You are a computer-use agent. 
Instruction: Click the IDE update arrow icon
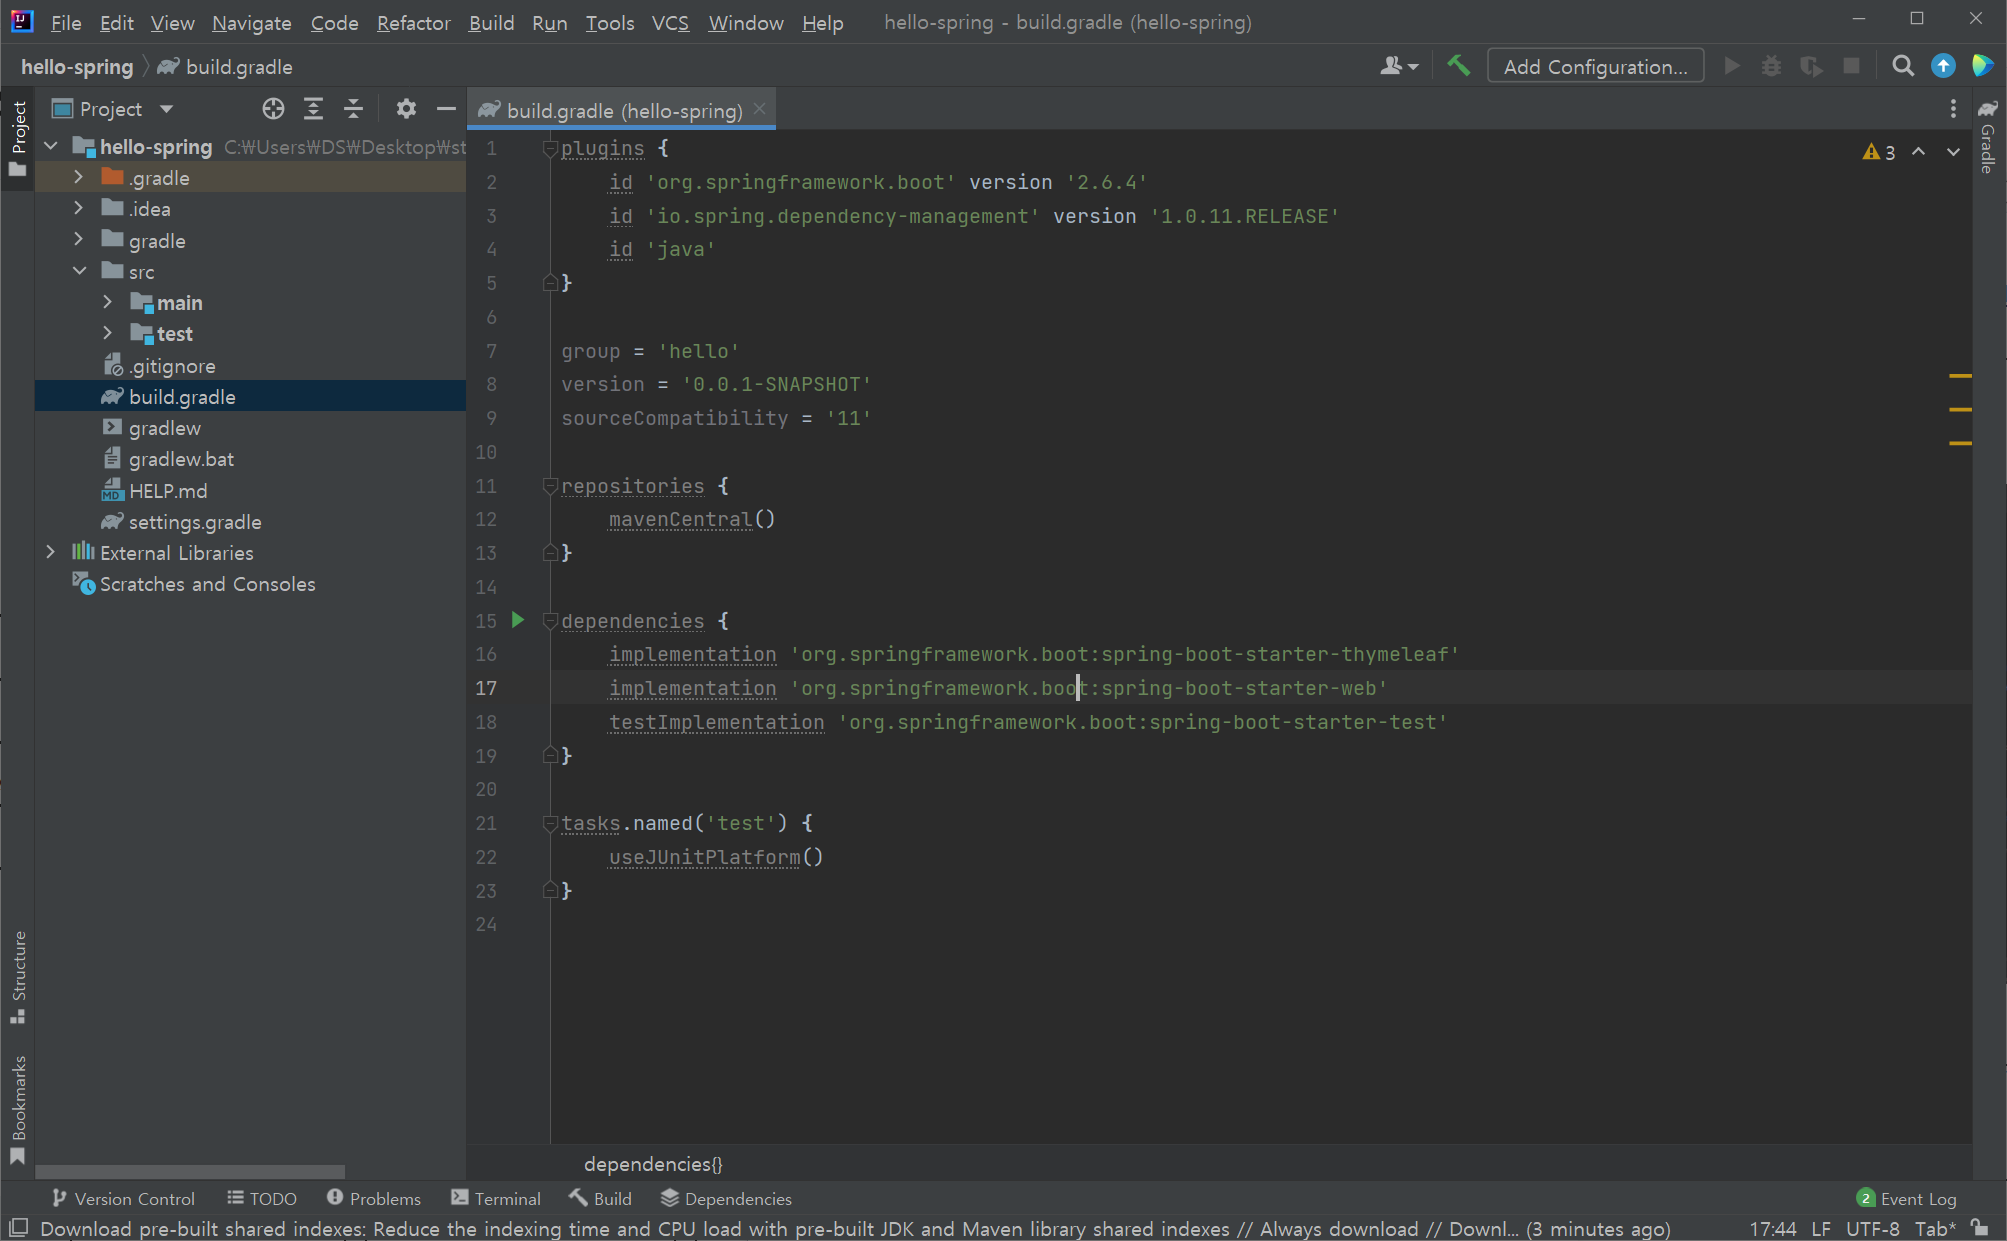pyautogui.click(x=1943, y=66)
